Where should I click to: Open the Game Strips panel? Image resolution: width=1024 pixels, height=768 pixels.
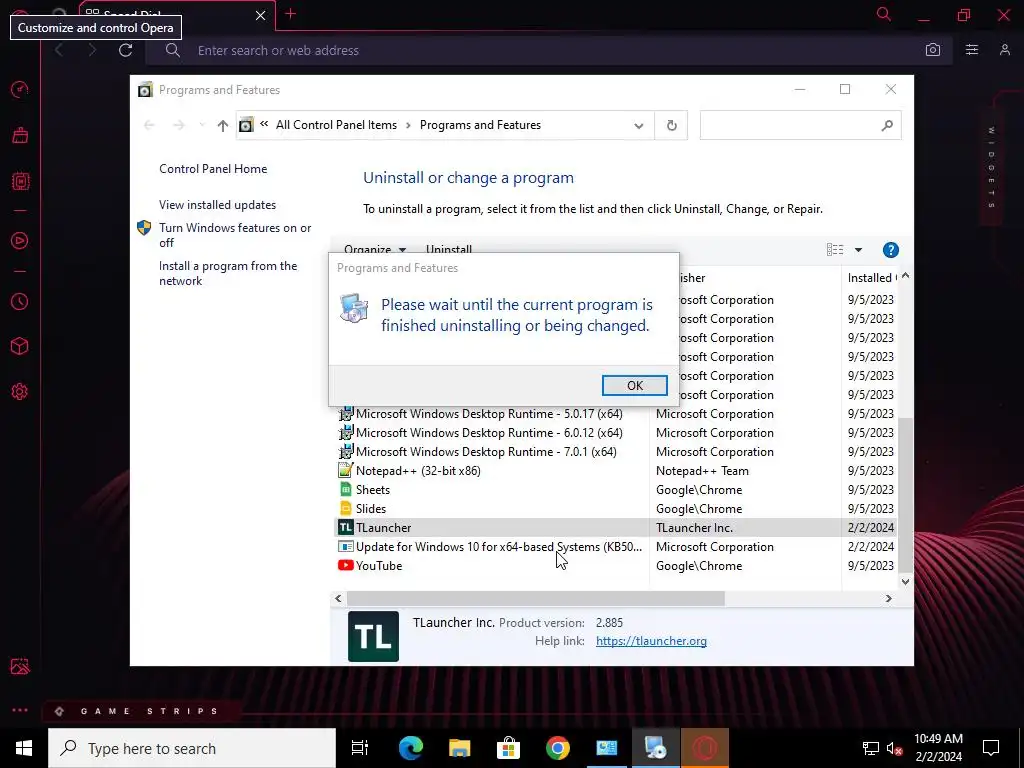(x=142, y=711)
